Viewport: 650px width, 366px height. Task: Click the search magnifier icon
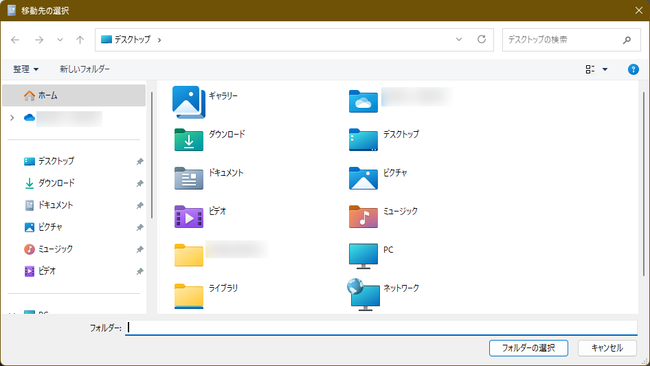[x=627, y=40]
